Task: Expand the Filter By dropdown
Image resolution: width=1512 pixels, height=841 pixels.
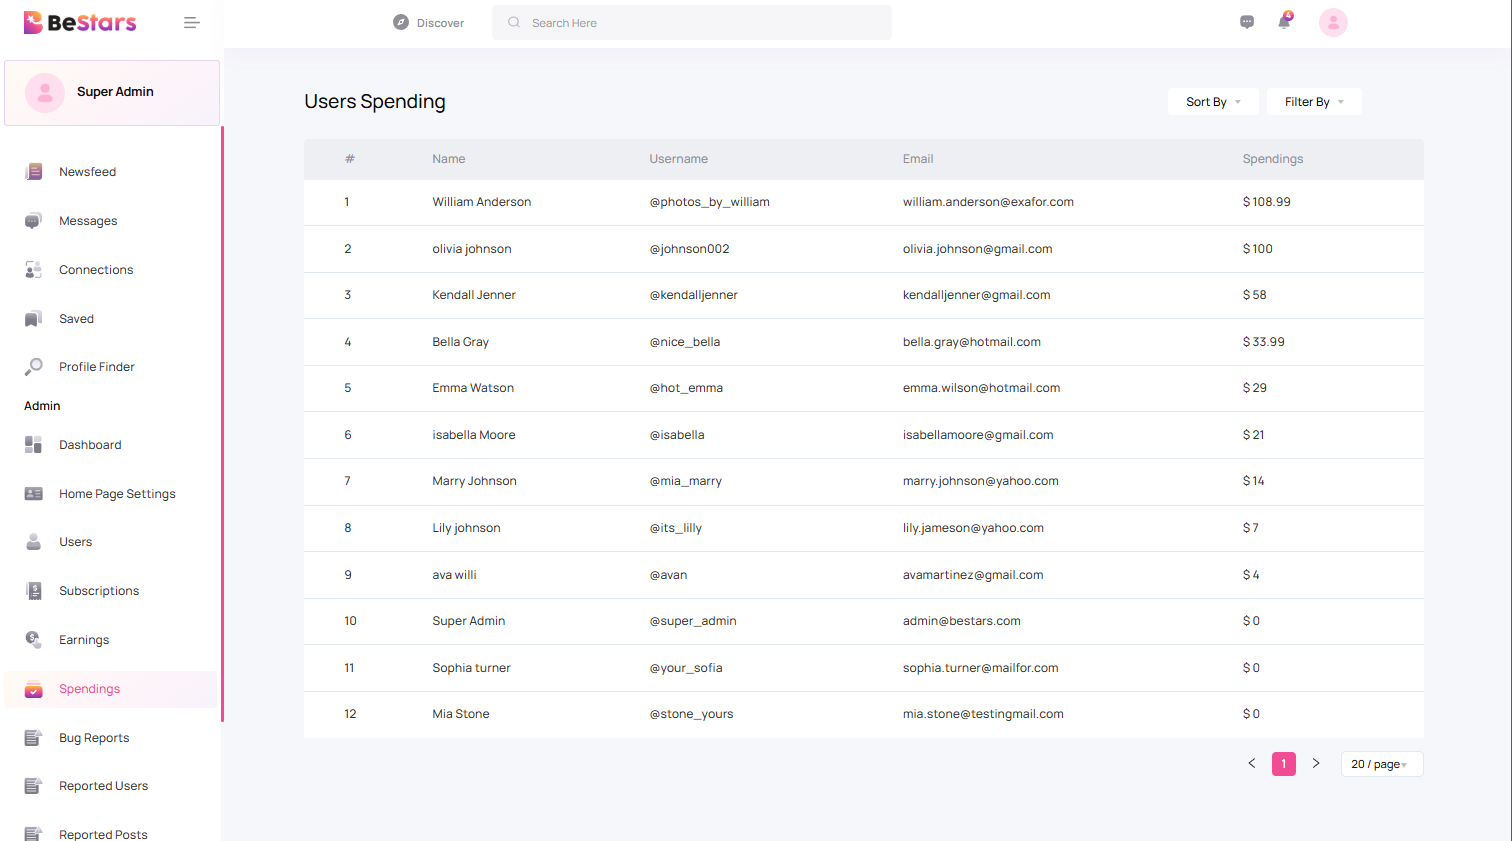Action: coord(1313,102)
